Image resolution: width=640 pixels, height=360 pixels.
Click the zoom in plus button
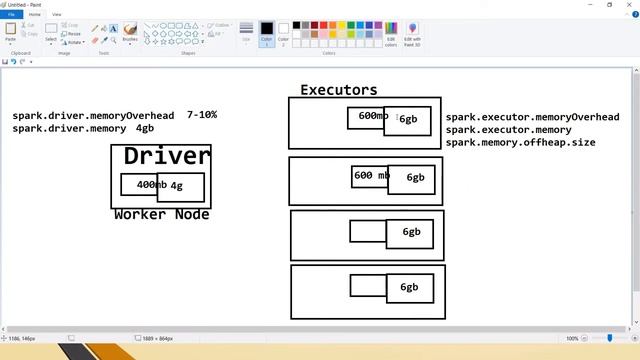pyautogui.click(x=635, y=338)
